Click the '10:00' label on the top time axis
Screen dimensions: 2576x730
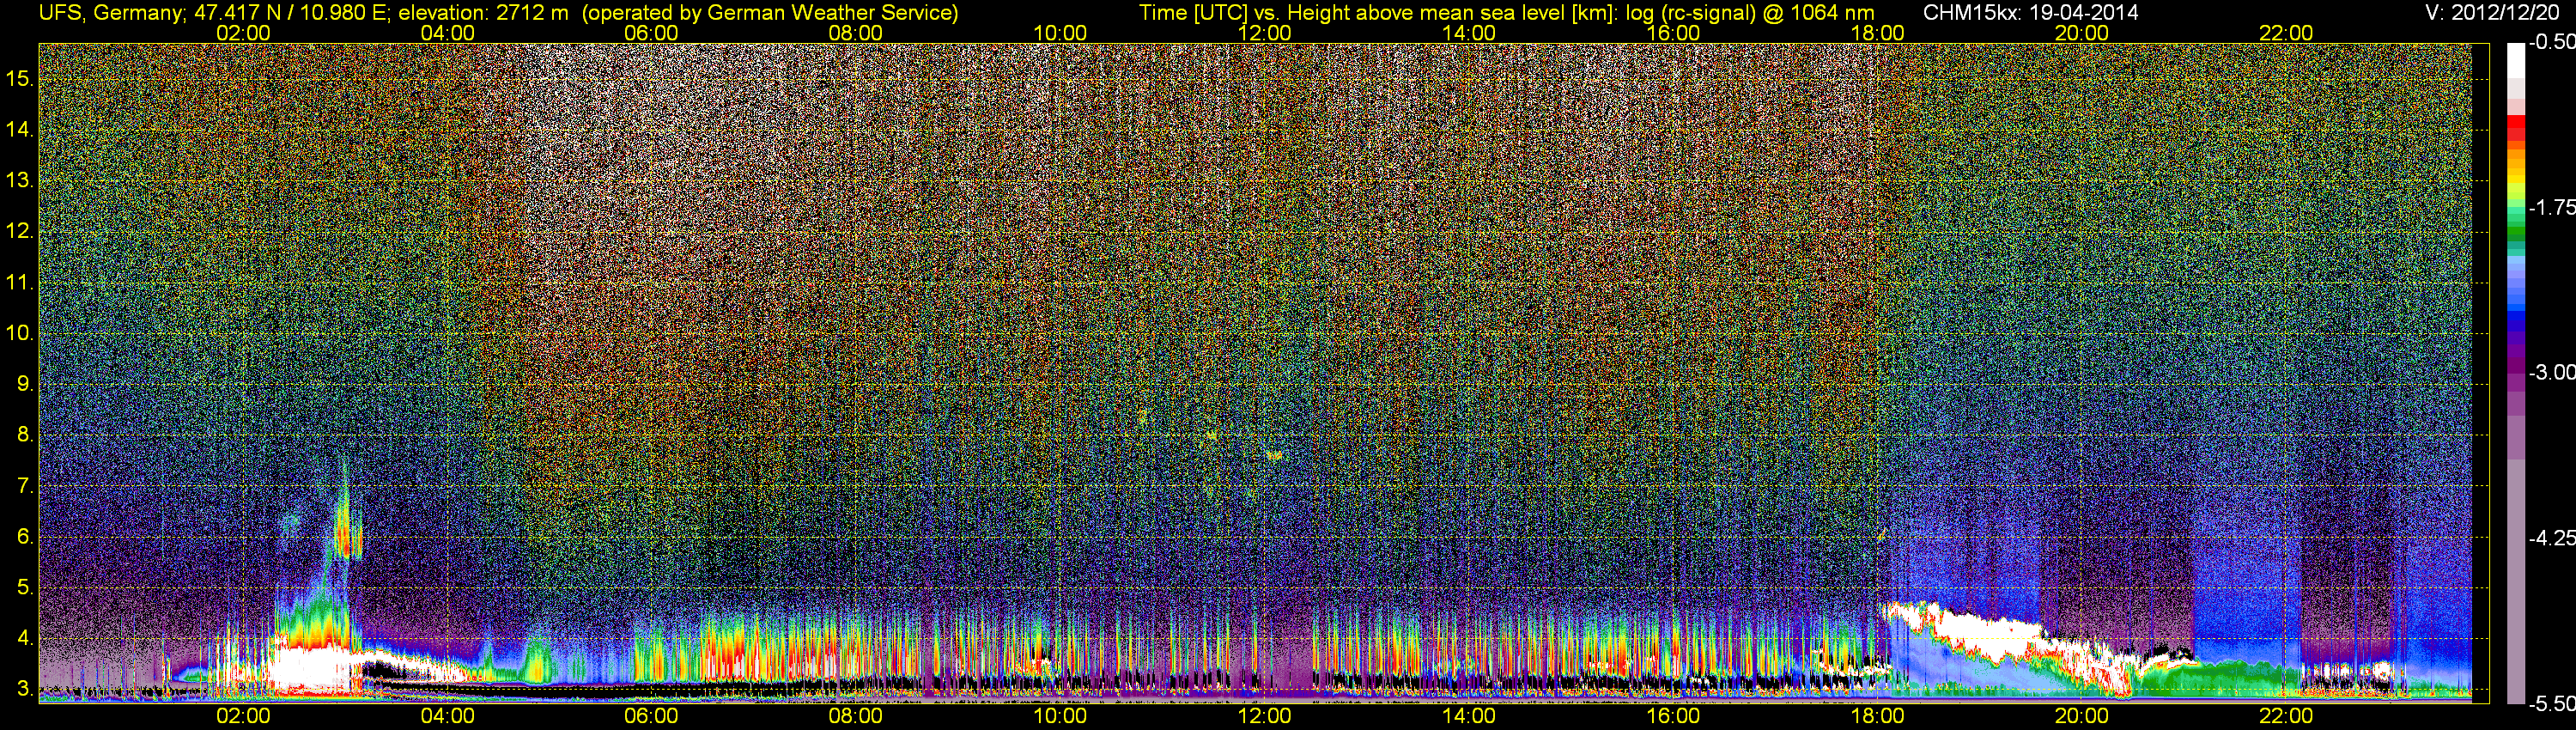coord(1060,33)
